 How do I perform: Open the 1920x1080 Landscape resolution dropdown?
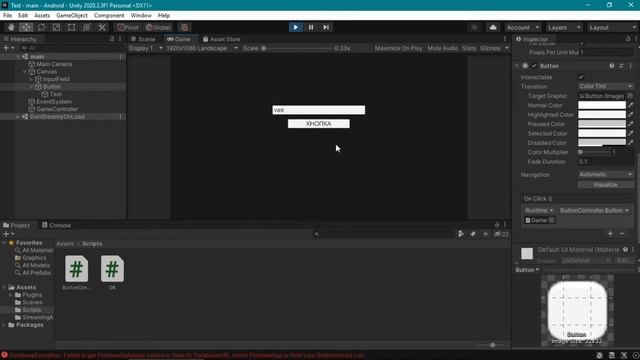[202, 48]
